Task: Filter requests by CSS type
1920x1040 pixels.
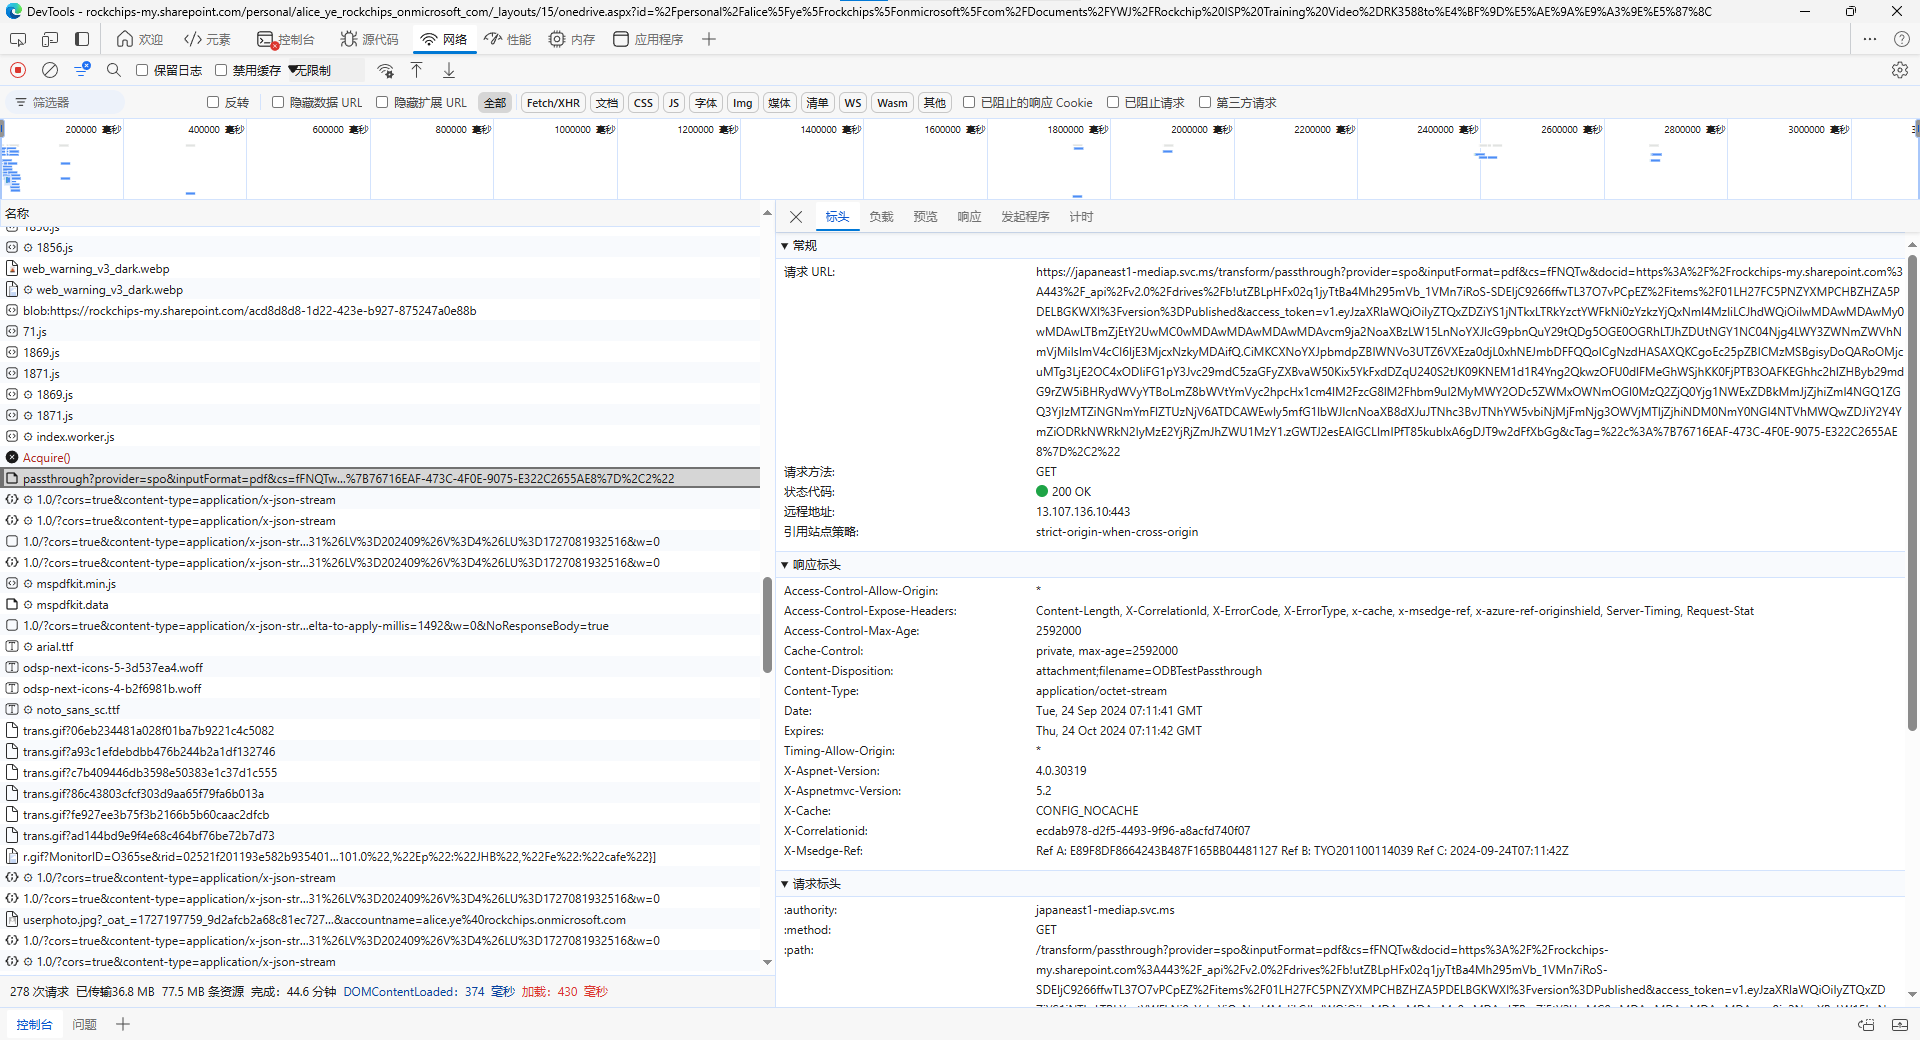Action: coord(643,103)
